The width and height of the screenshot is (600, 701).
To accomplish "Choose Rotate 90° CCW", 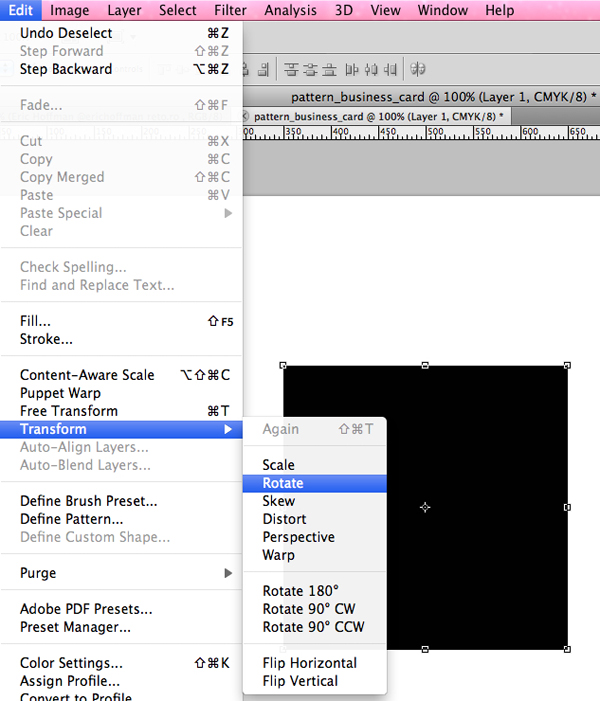I will pyautogui.click(x=315, y=627).
